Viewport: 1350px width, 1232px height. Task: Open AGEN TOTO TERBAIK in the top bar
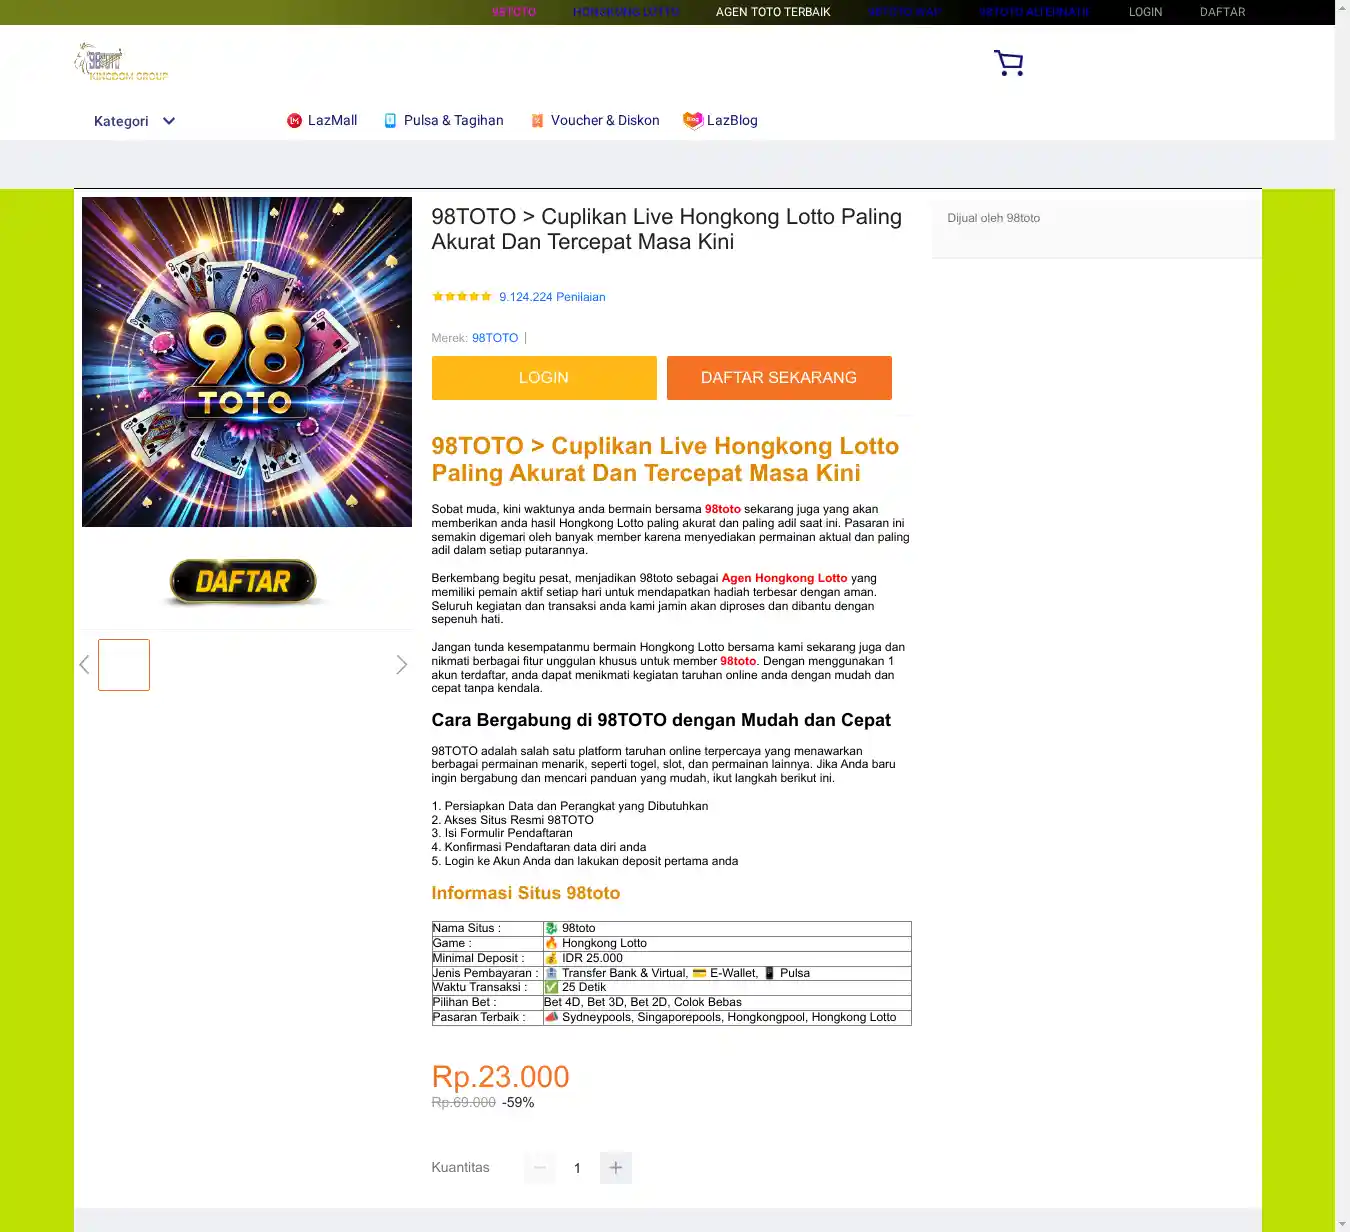[773, 12]
